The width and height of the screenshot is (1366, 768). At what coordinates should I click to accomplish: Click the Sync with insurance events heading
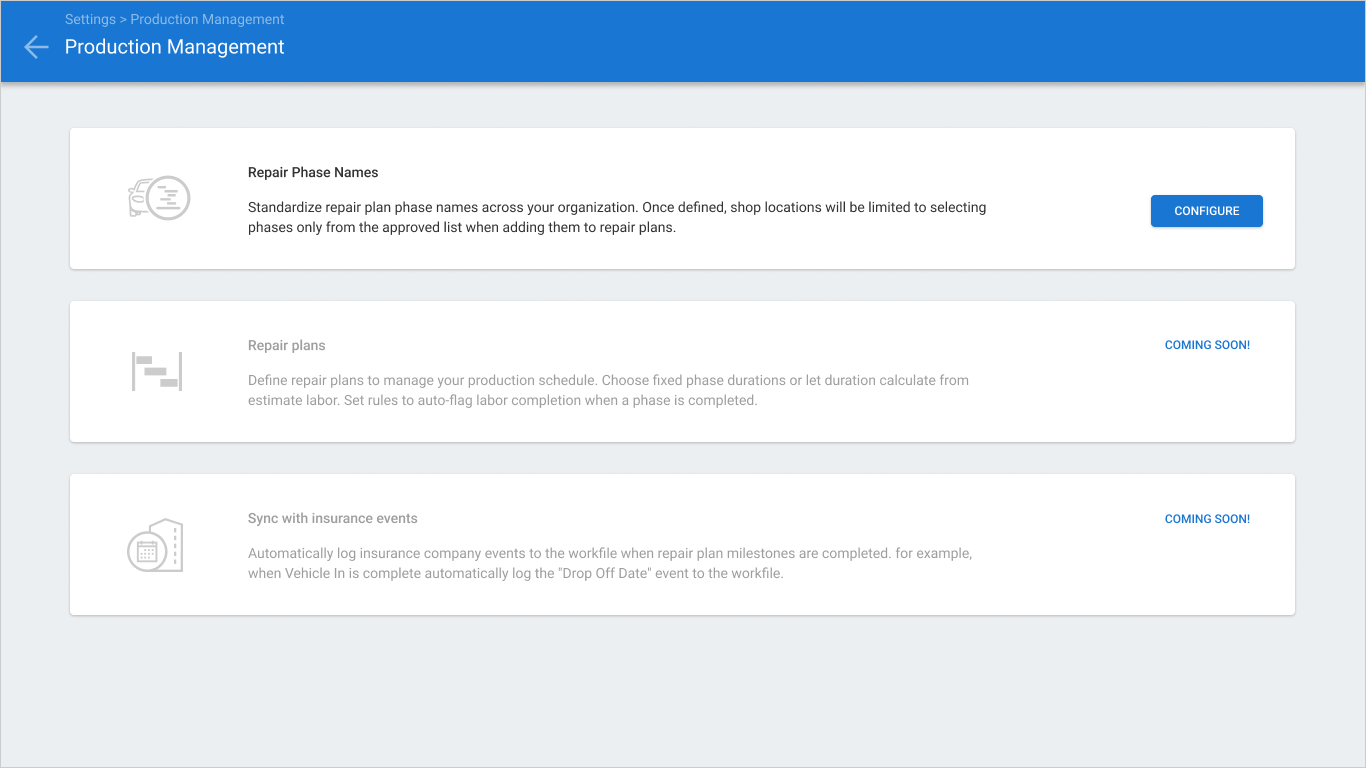(333, 518)
